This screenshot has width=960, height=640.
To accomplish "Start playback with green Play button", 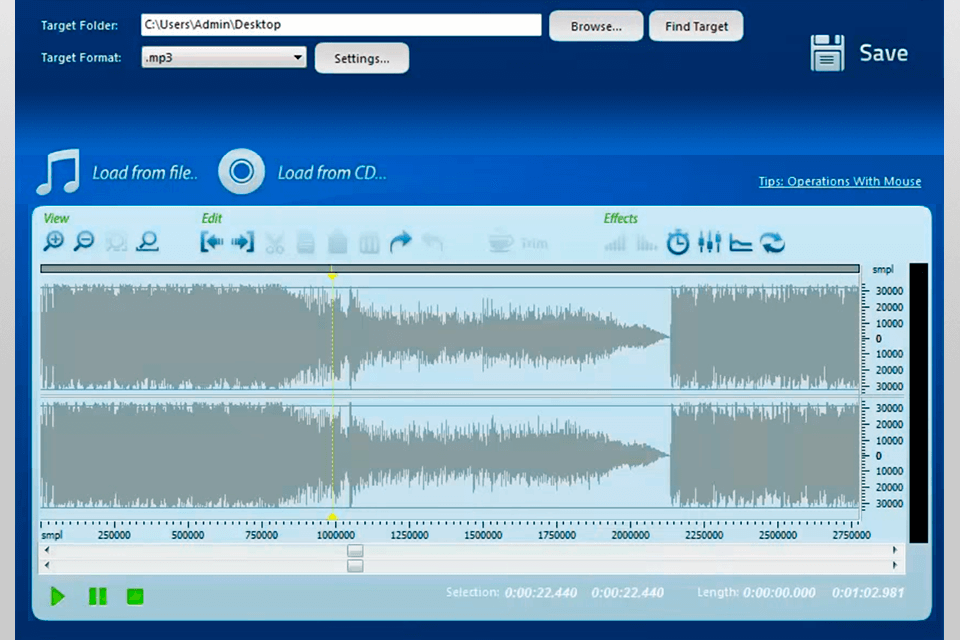I will tap(58, 596).
